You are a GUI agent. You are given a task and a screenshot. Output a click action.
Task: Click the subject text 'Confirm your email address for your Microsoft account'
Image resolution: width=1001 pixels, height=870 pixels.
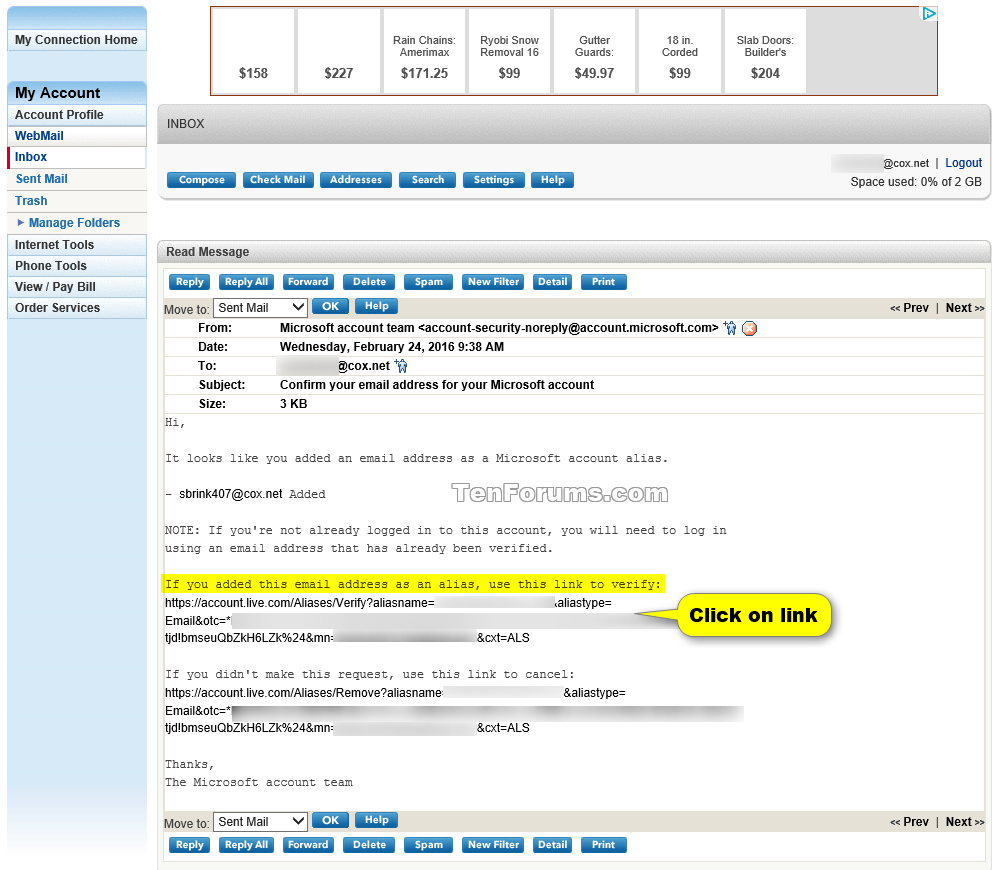point(437,385)
